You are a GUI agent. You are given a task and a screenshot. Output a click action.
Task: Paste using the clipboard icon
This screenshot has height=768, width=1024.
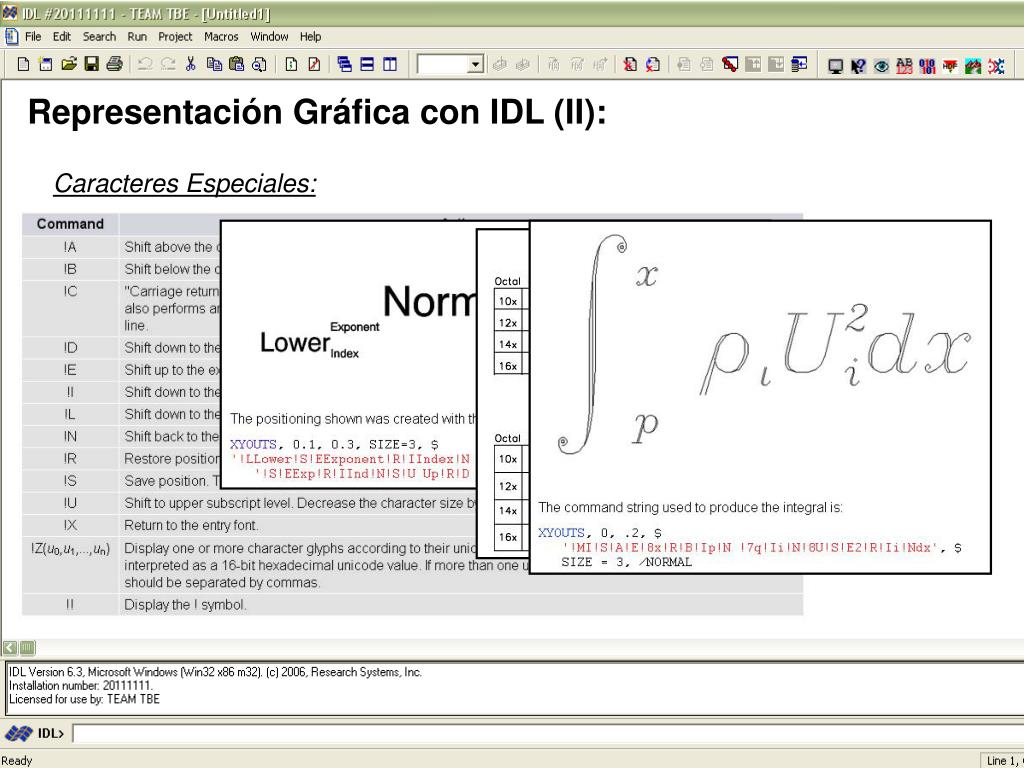[x=236, y=64]
